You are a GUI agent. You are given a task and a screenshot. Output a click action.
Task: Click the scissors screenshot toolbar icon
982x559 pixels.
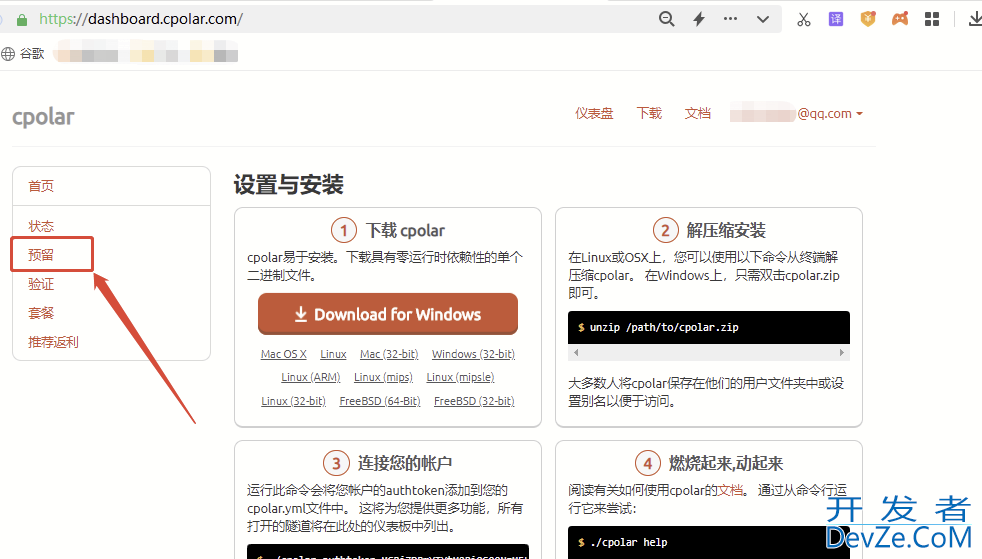pyautogui.click(x=804, y=19)
